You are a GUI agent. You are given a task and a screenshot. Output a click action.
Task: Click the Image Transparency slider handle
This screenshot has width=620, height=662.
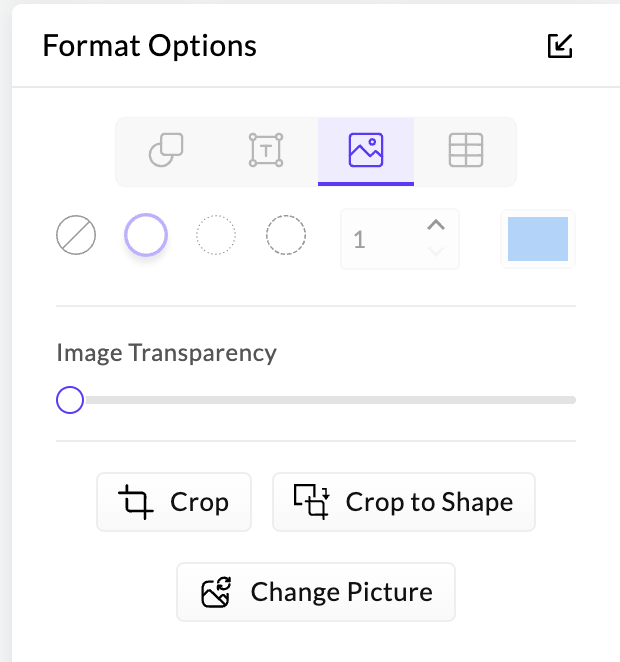[70, 400]
